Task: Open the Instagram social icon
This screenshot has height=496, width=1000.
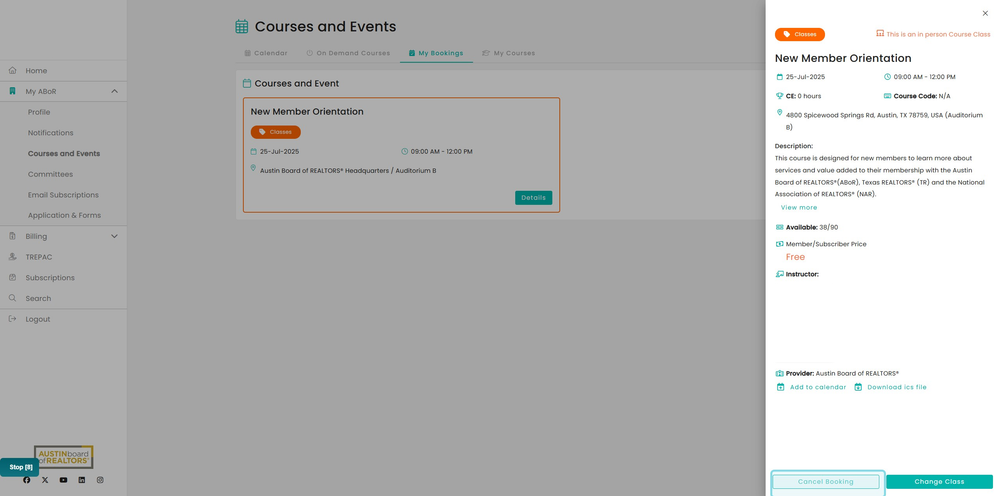Action: [x=100, y=480]
